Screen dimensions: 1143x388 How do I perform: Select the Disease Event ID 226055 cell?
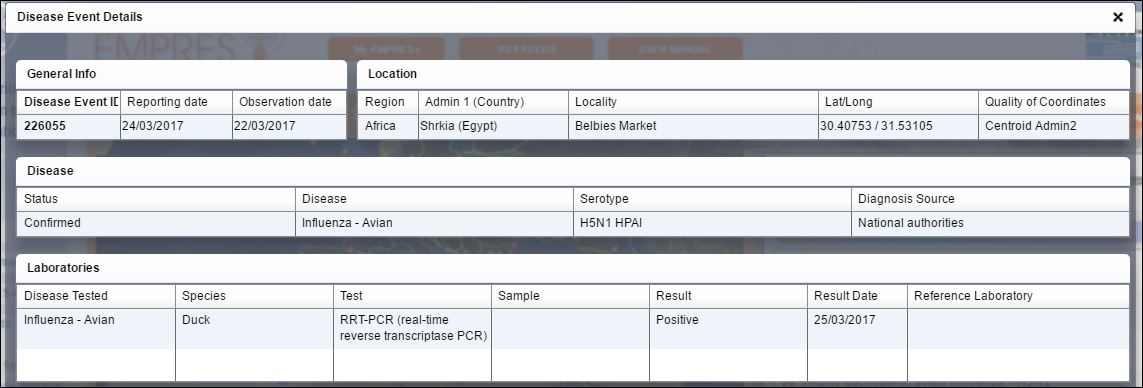(69, 126)
